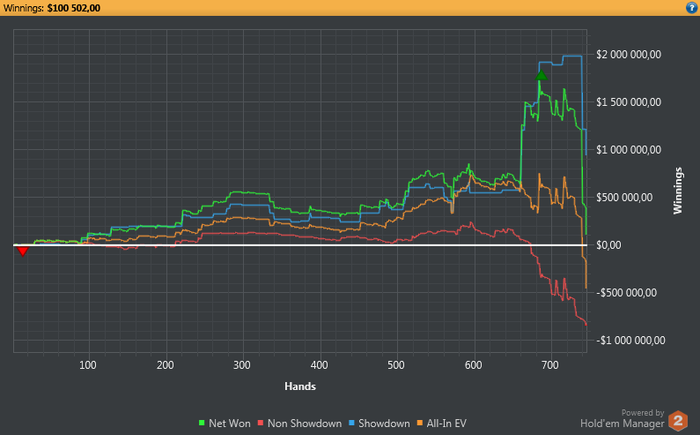Click the $2 000 000,00 axis label

tap(629, 54)
